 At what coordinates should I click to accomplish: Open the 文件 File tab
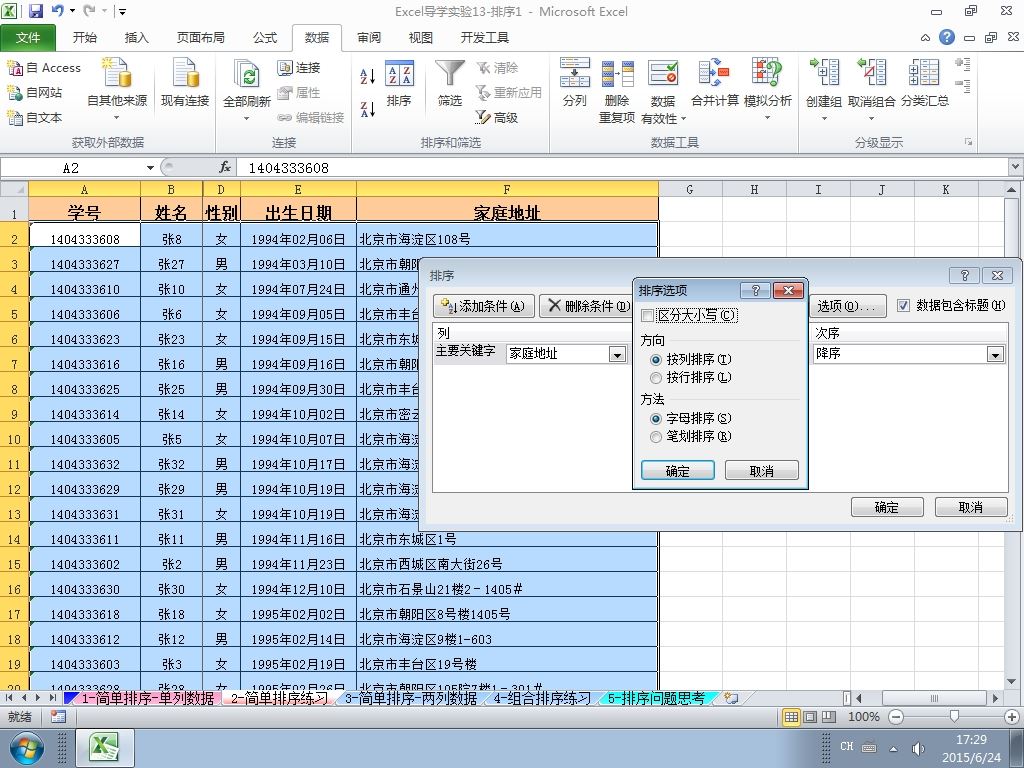[28, 38]
